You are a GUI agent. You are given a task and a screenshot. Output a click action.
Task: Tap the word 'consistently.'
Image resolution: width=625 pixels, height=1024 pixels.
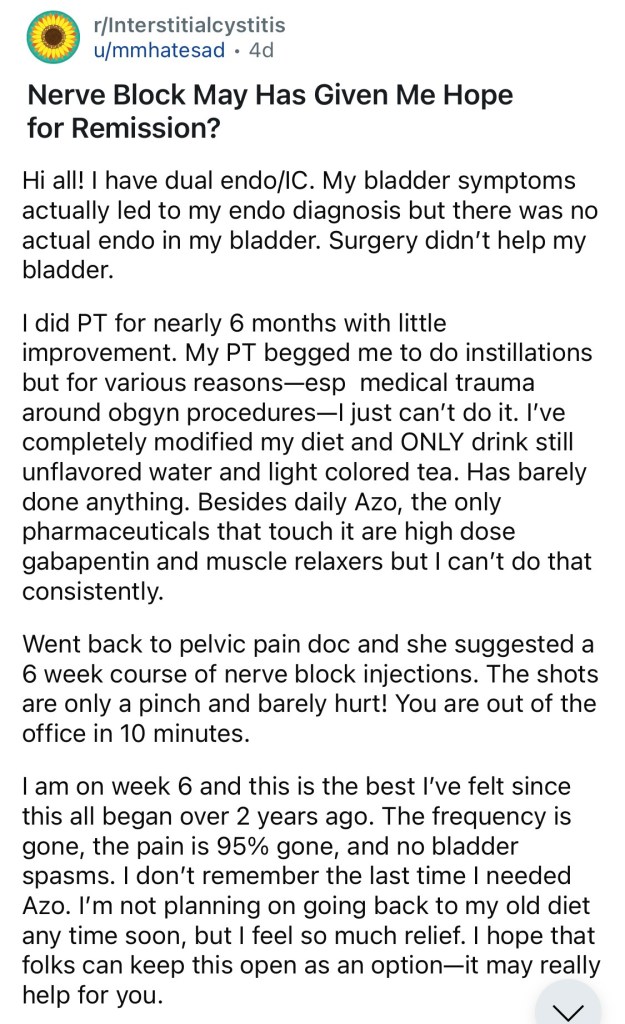[92, 591]
